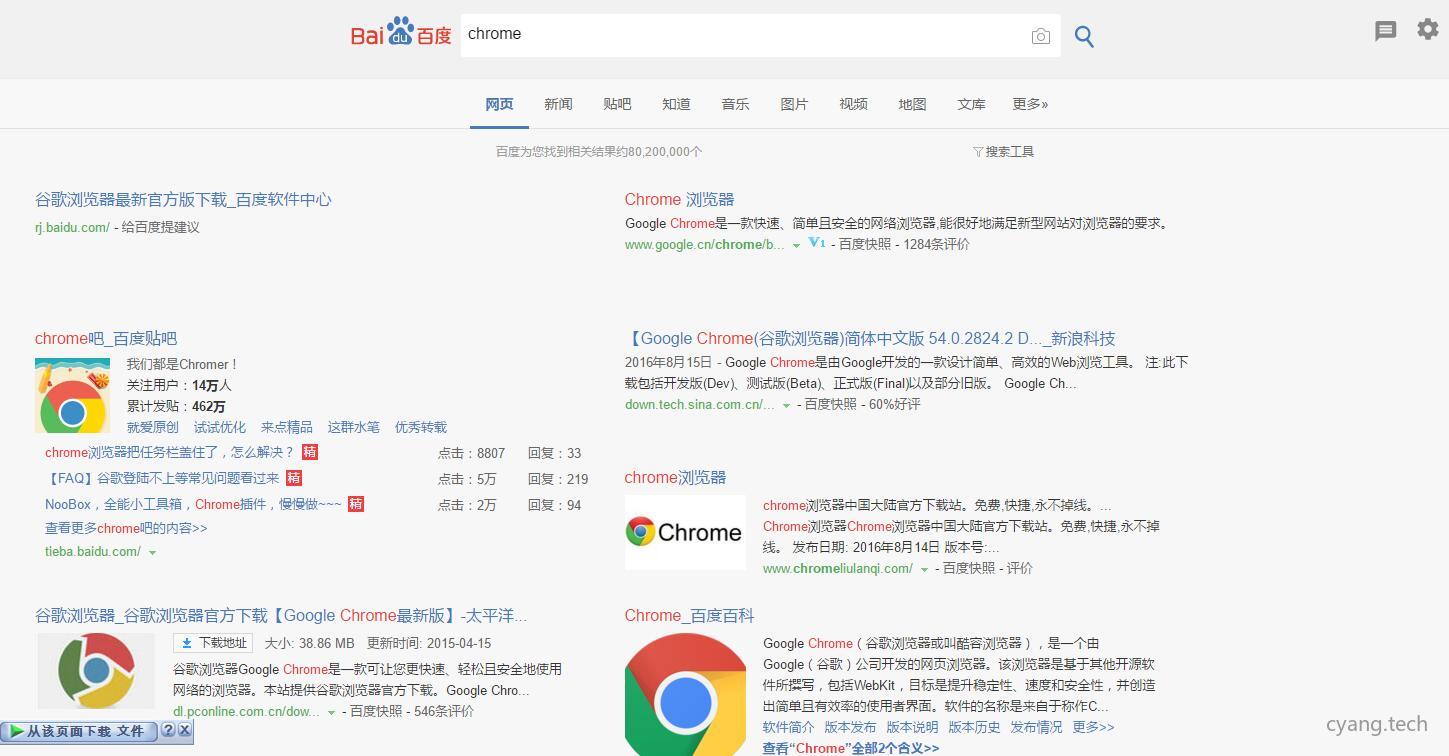Open the 谷歌浏览器最新官方版下载 result link
The image size is (1449, 756).
(183, 199)
